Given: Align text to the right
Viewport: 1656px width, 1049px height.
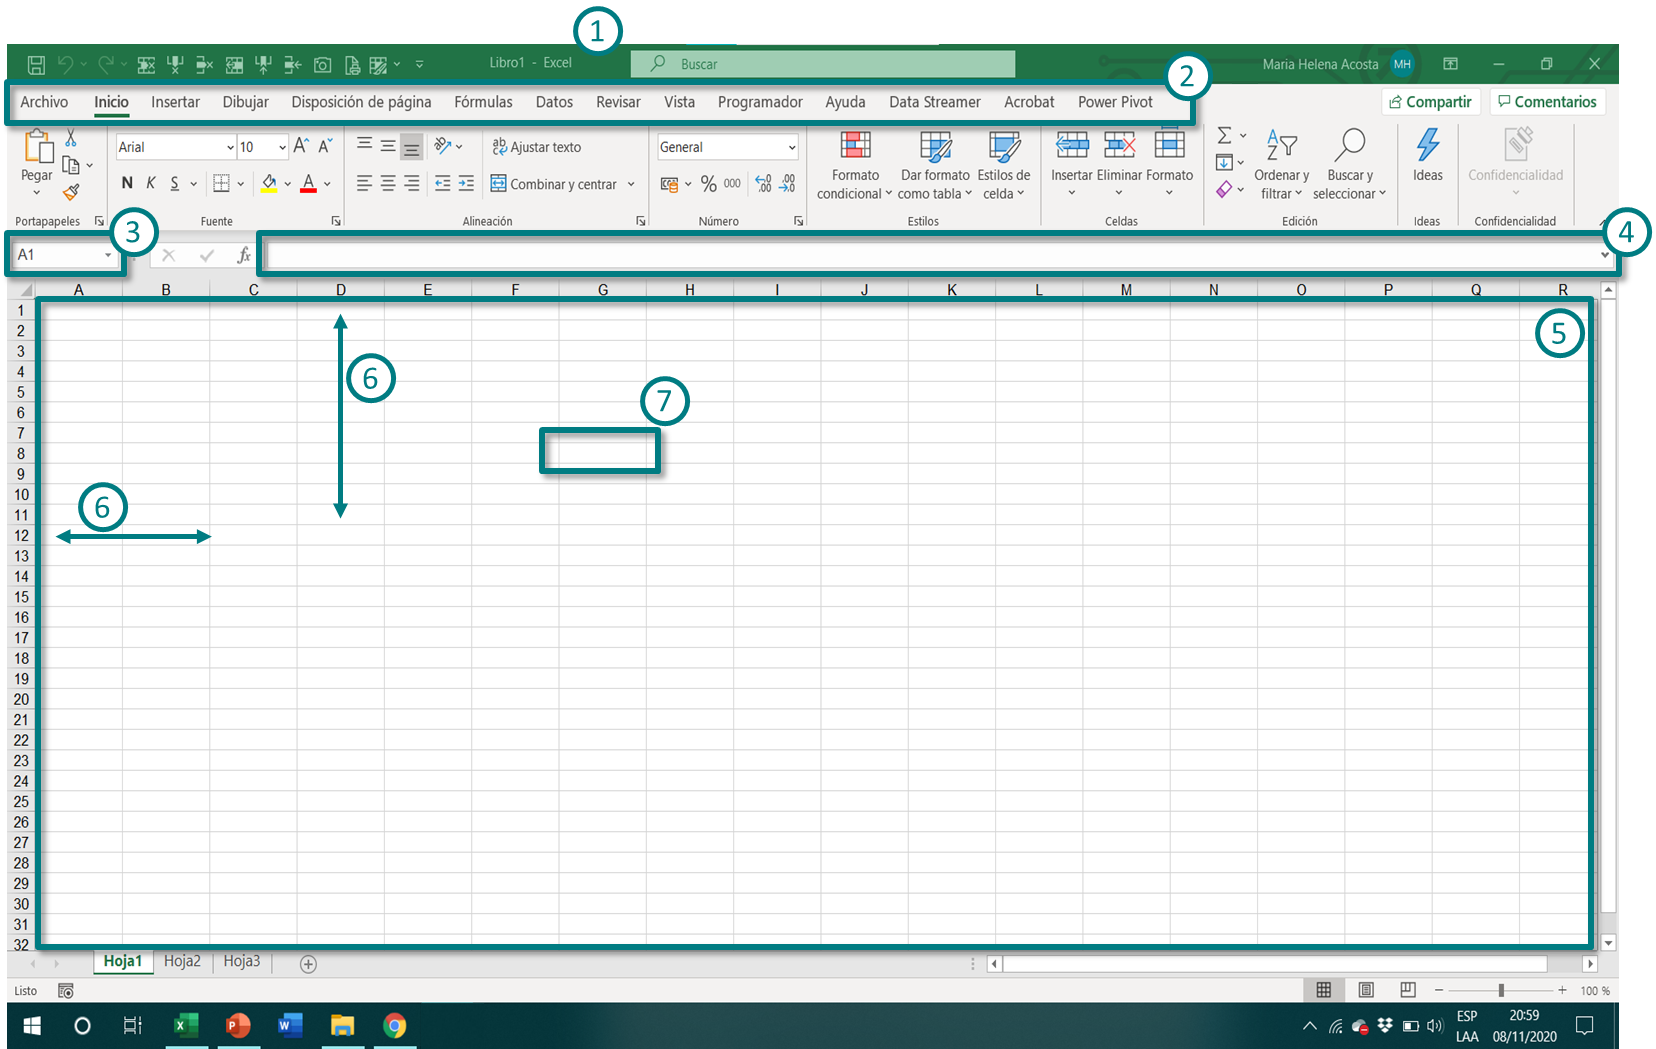Looking at the screenshot, I should click(x=411, y=184).
